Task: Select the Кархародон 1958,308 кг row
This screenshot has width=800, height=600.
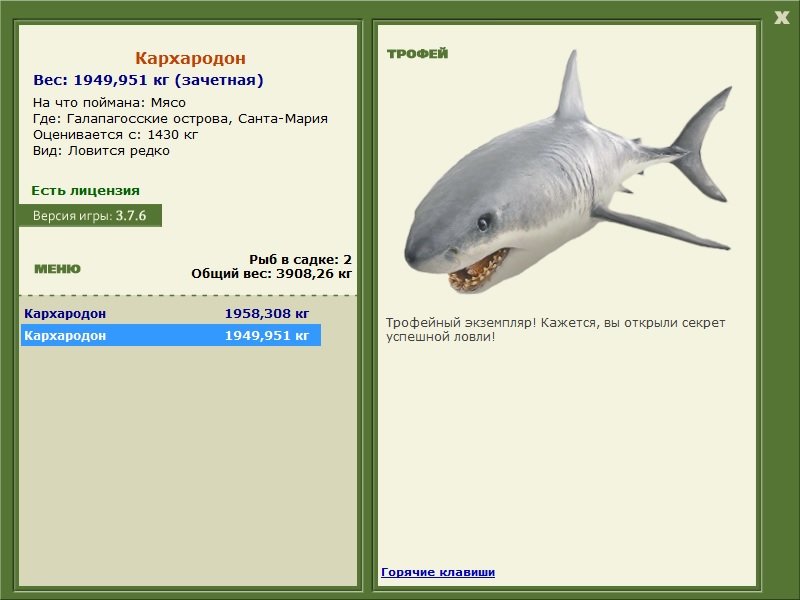Action: [x=170, y=313]
